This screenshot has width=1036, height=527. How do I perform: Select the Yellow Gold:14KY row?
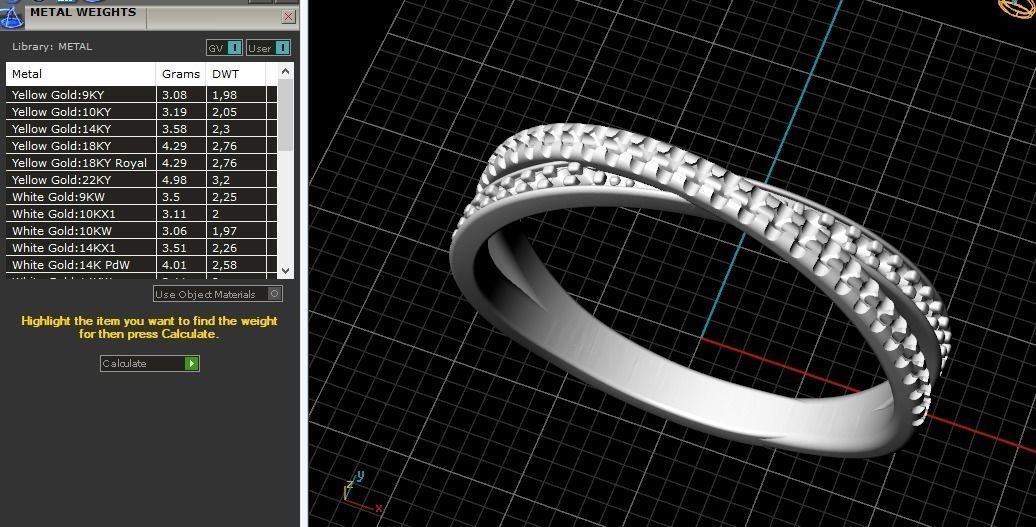141,129
